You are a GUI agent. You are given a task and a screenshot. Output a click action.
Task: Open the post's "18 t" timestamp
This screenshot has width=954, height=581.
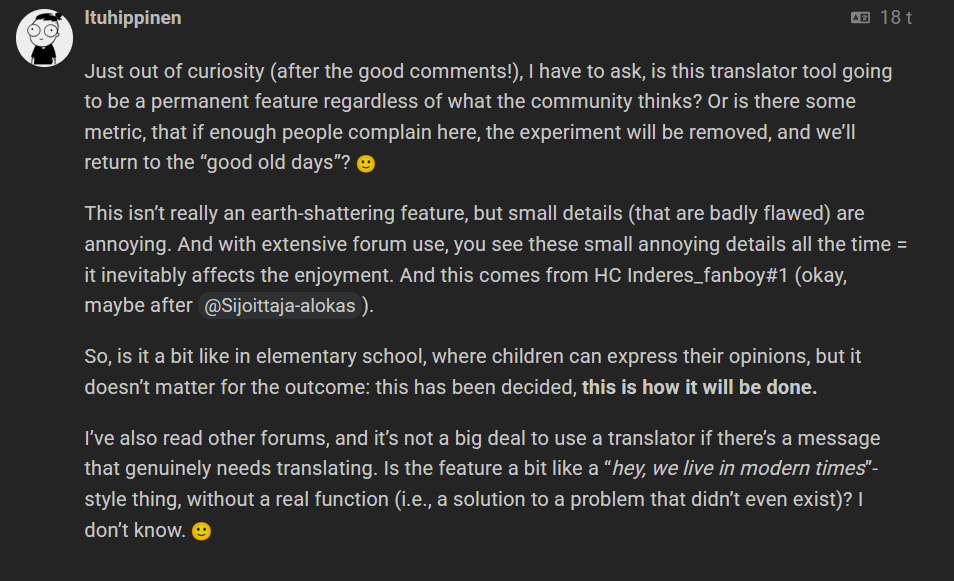coord(895,18)
